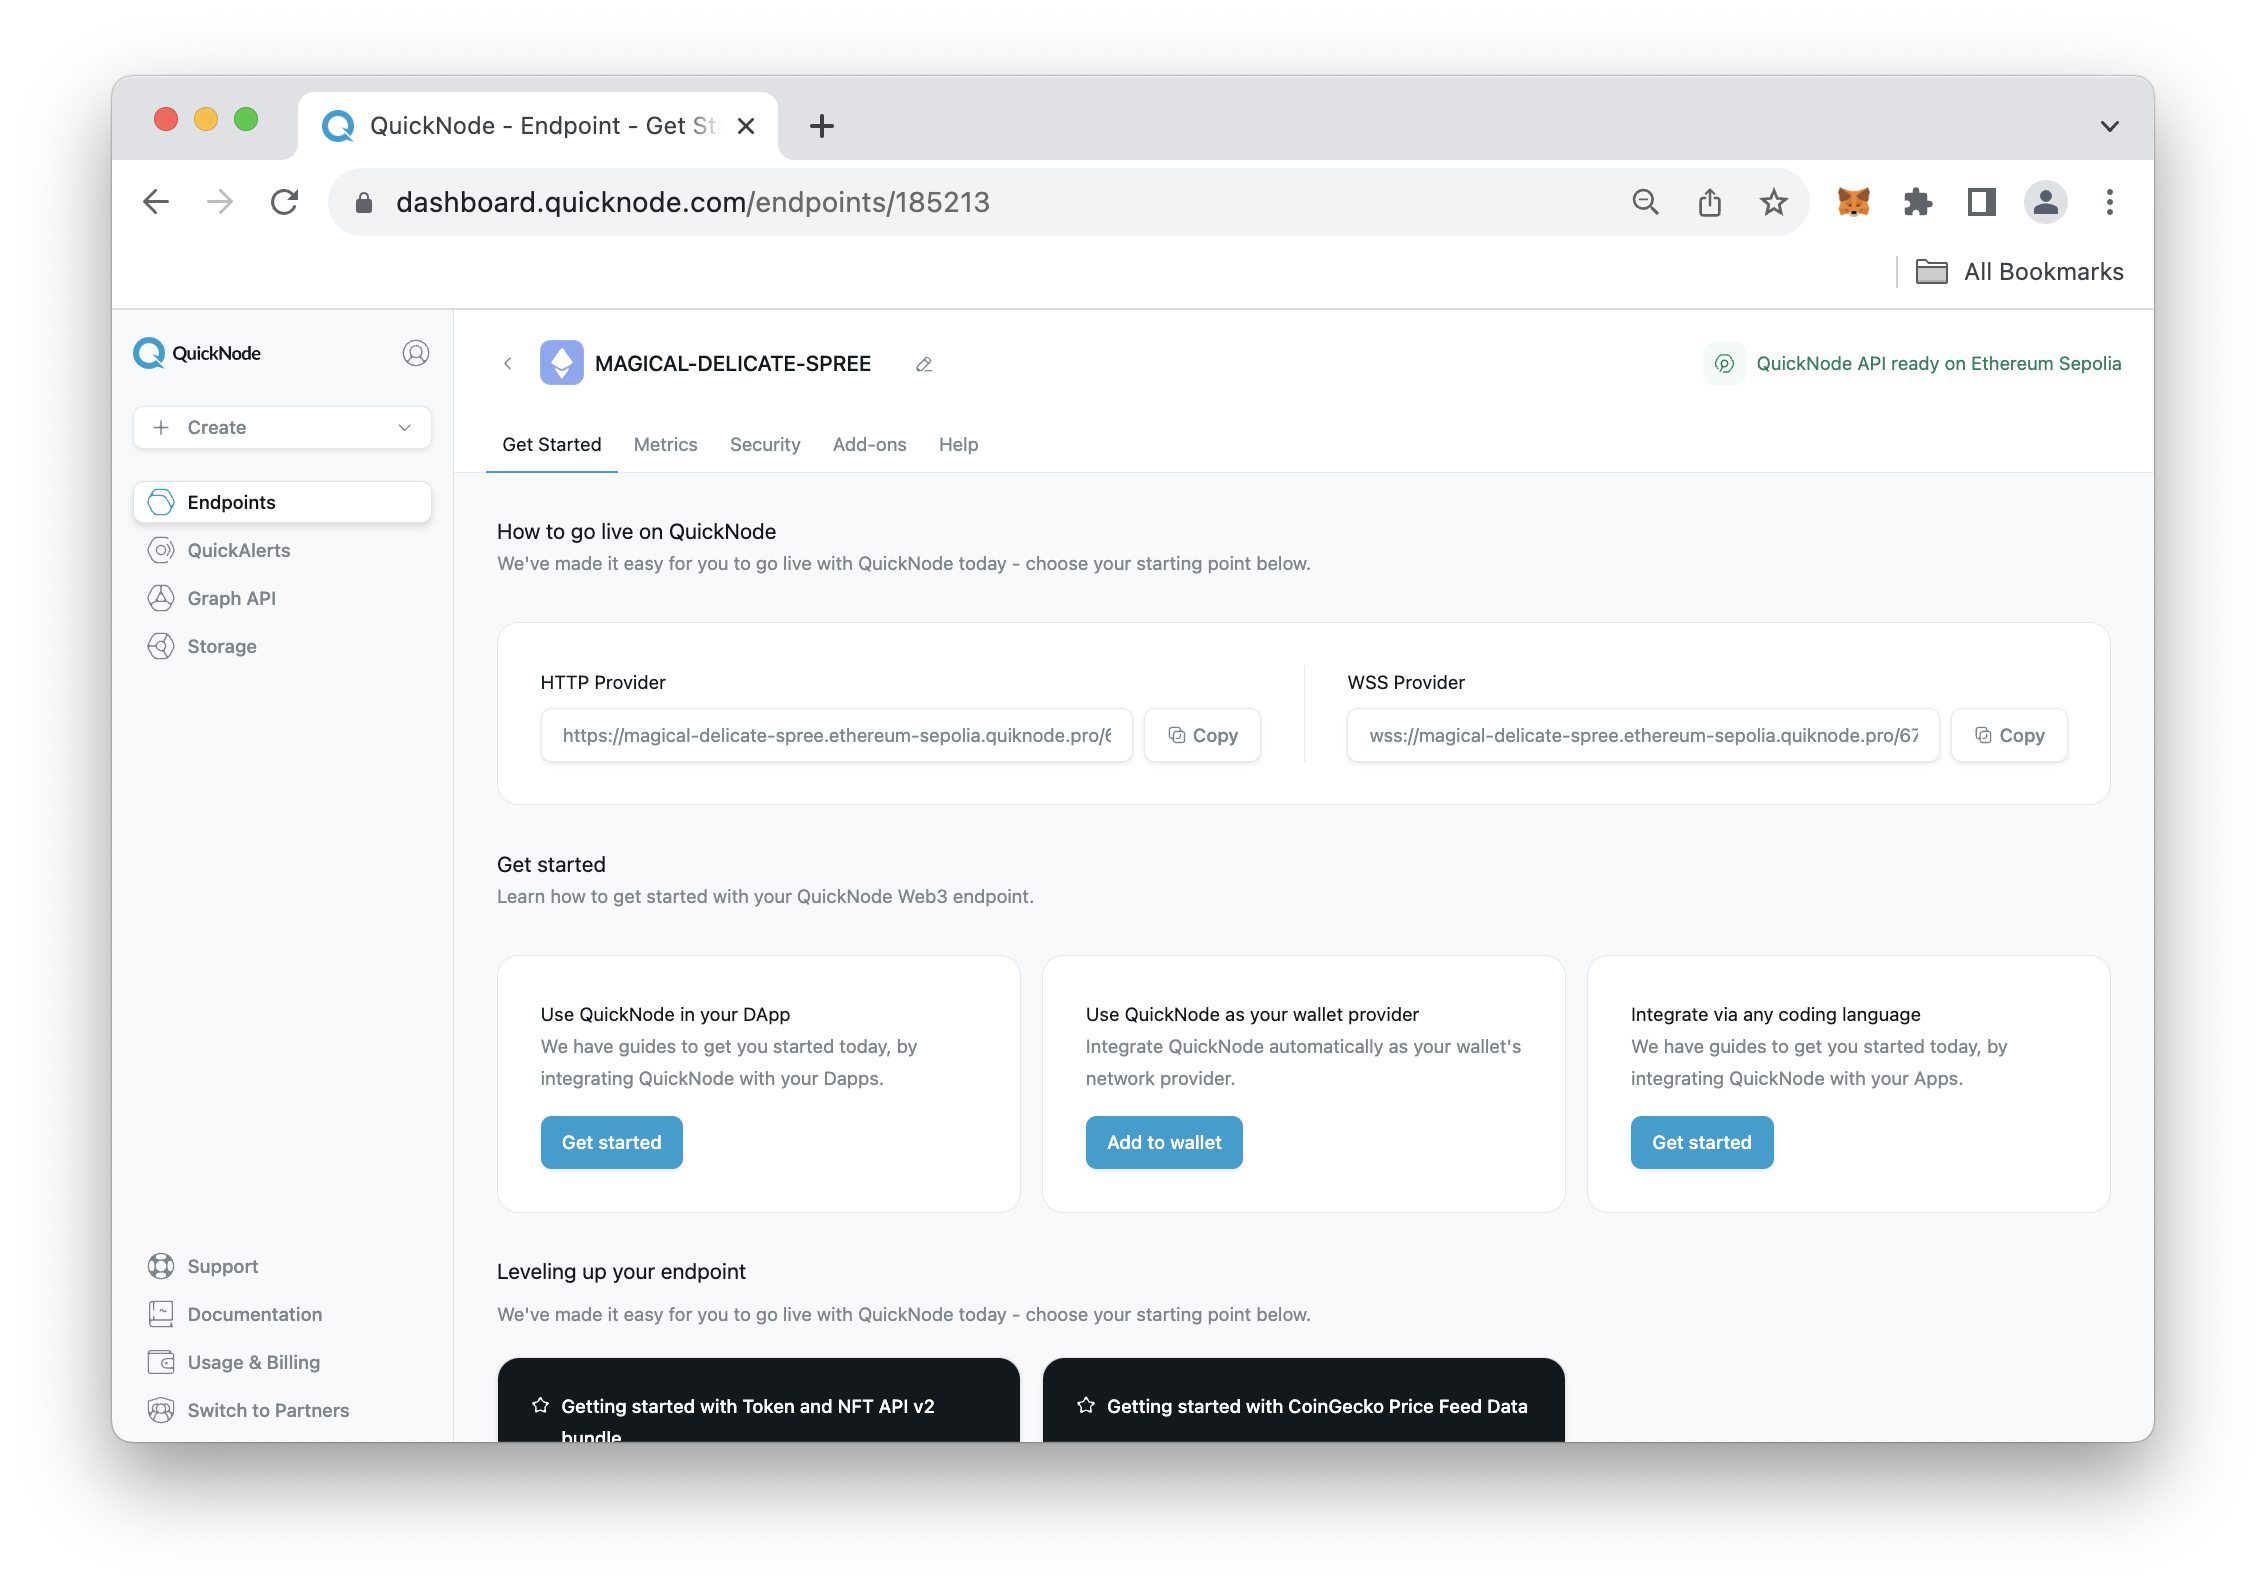Click the Usage & Billing icon in sidebar
This screenshot has width=2266, height=1590.
point(162,1361)
